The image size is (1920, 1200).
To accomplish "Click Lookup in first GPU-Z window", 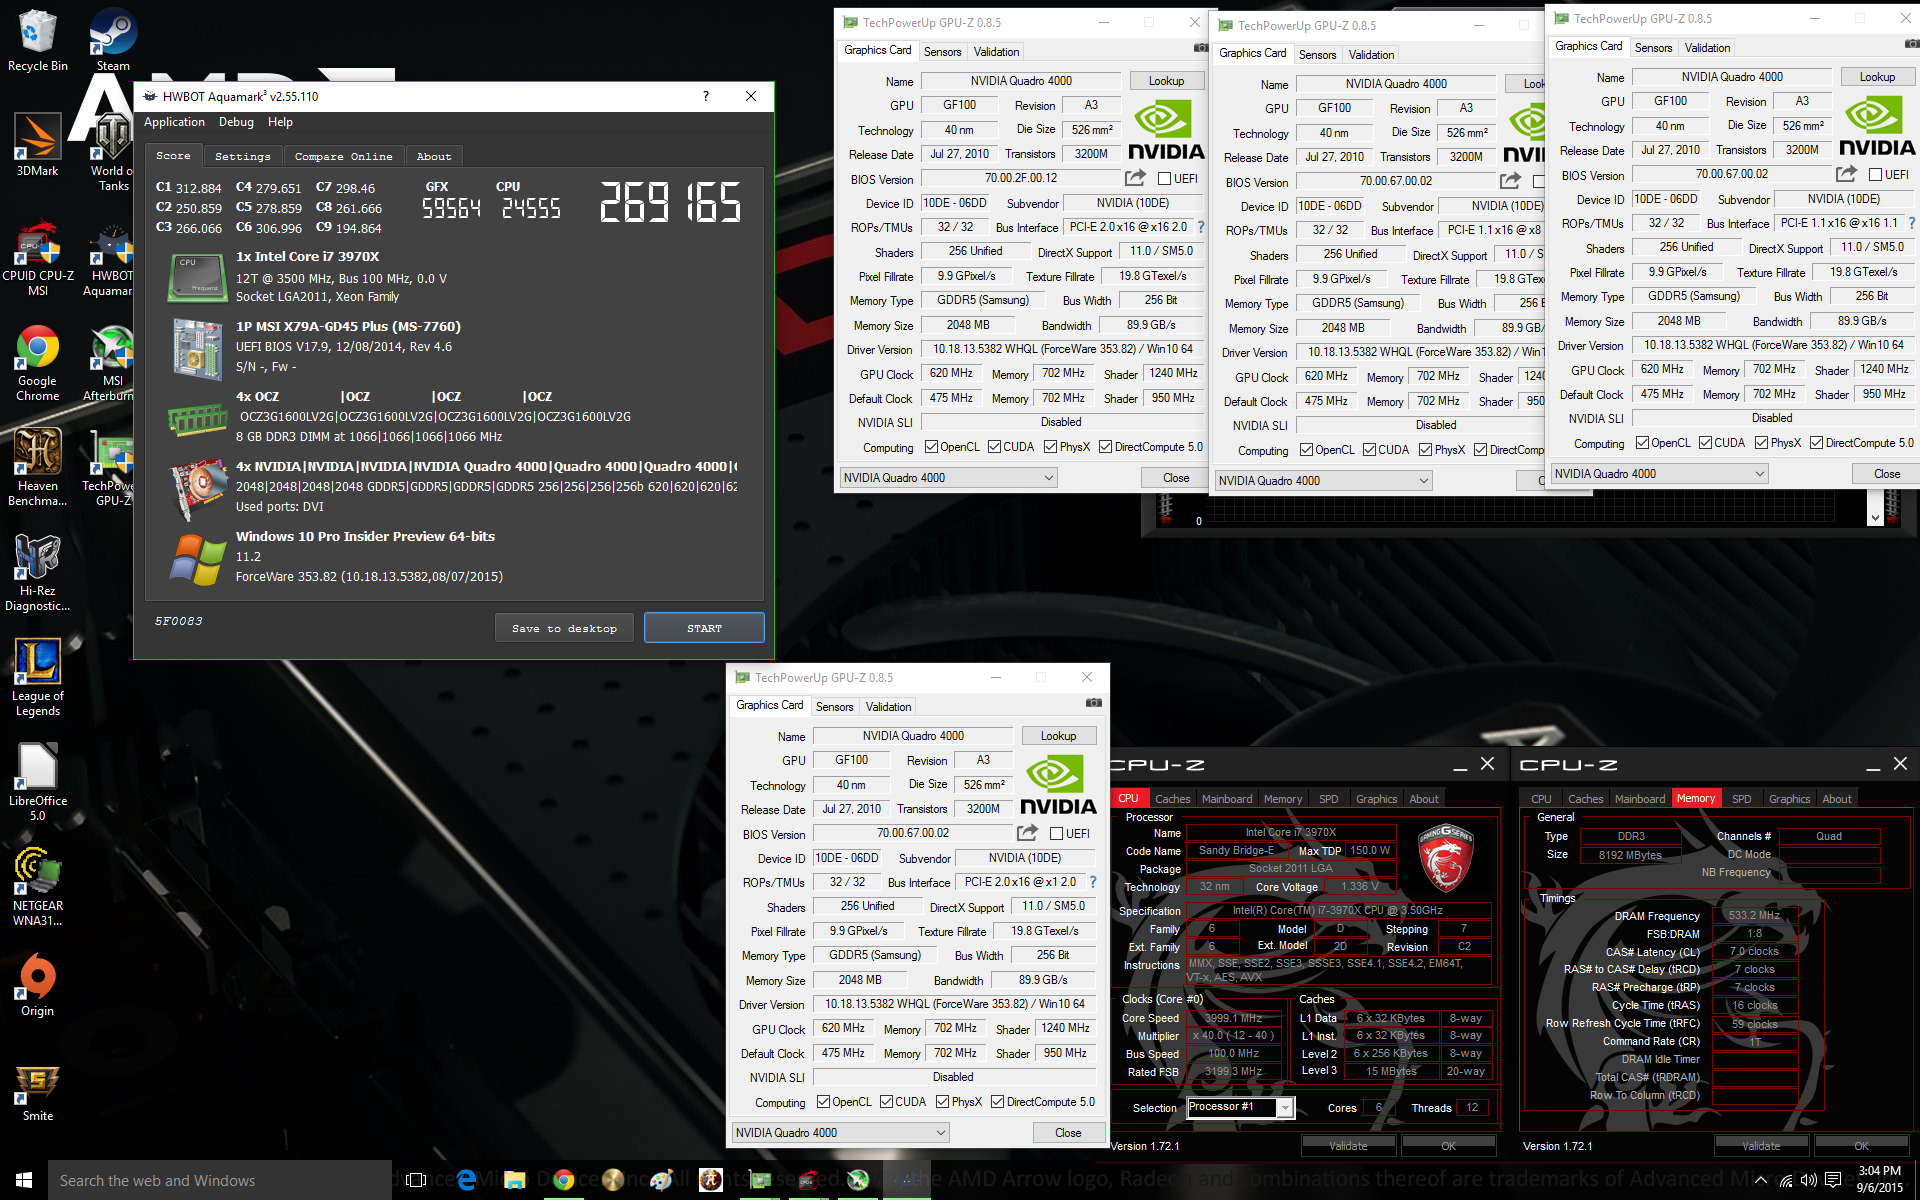I will pyautogui.click(x=1166, y=81).
